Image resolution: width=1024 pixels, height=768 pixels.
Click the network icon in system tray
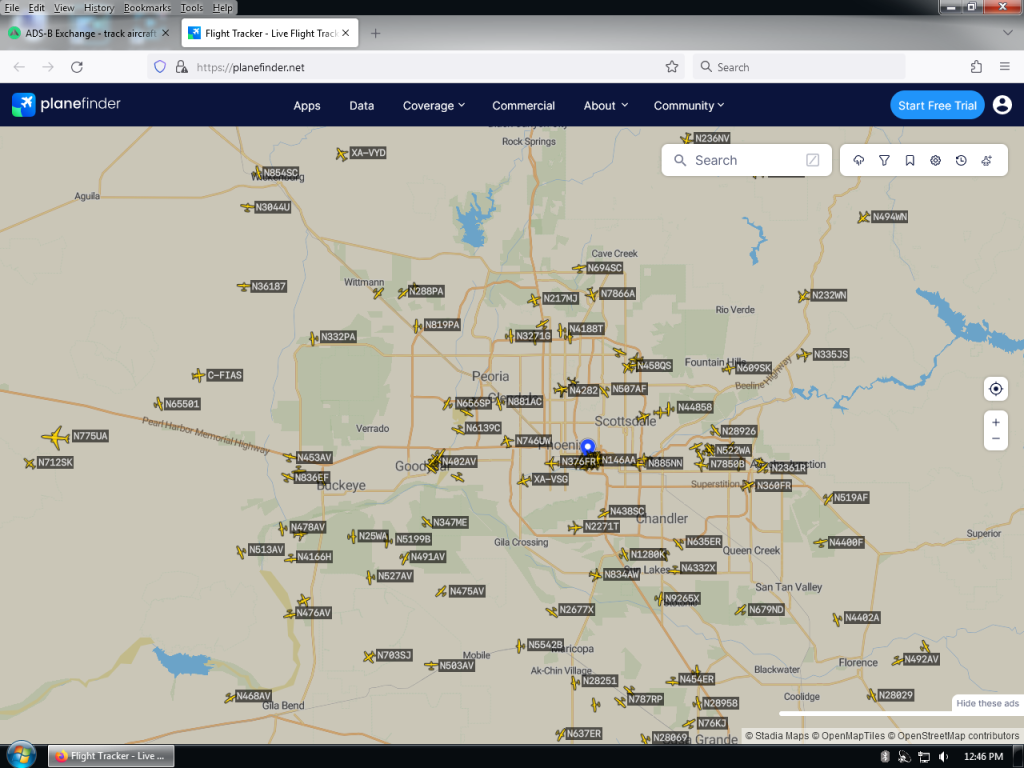coord(923,756)
